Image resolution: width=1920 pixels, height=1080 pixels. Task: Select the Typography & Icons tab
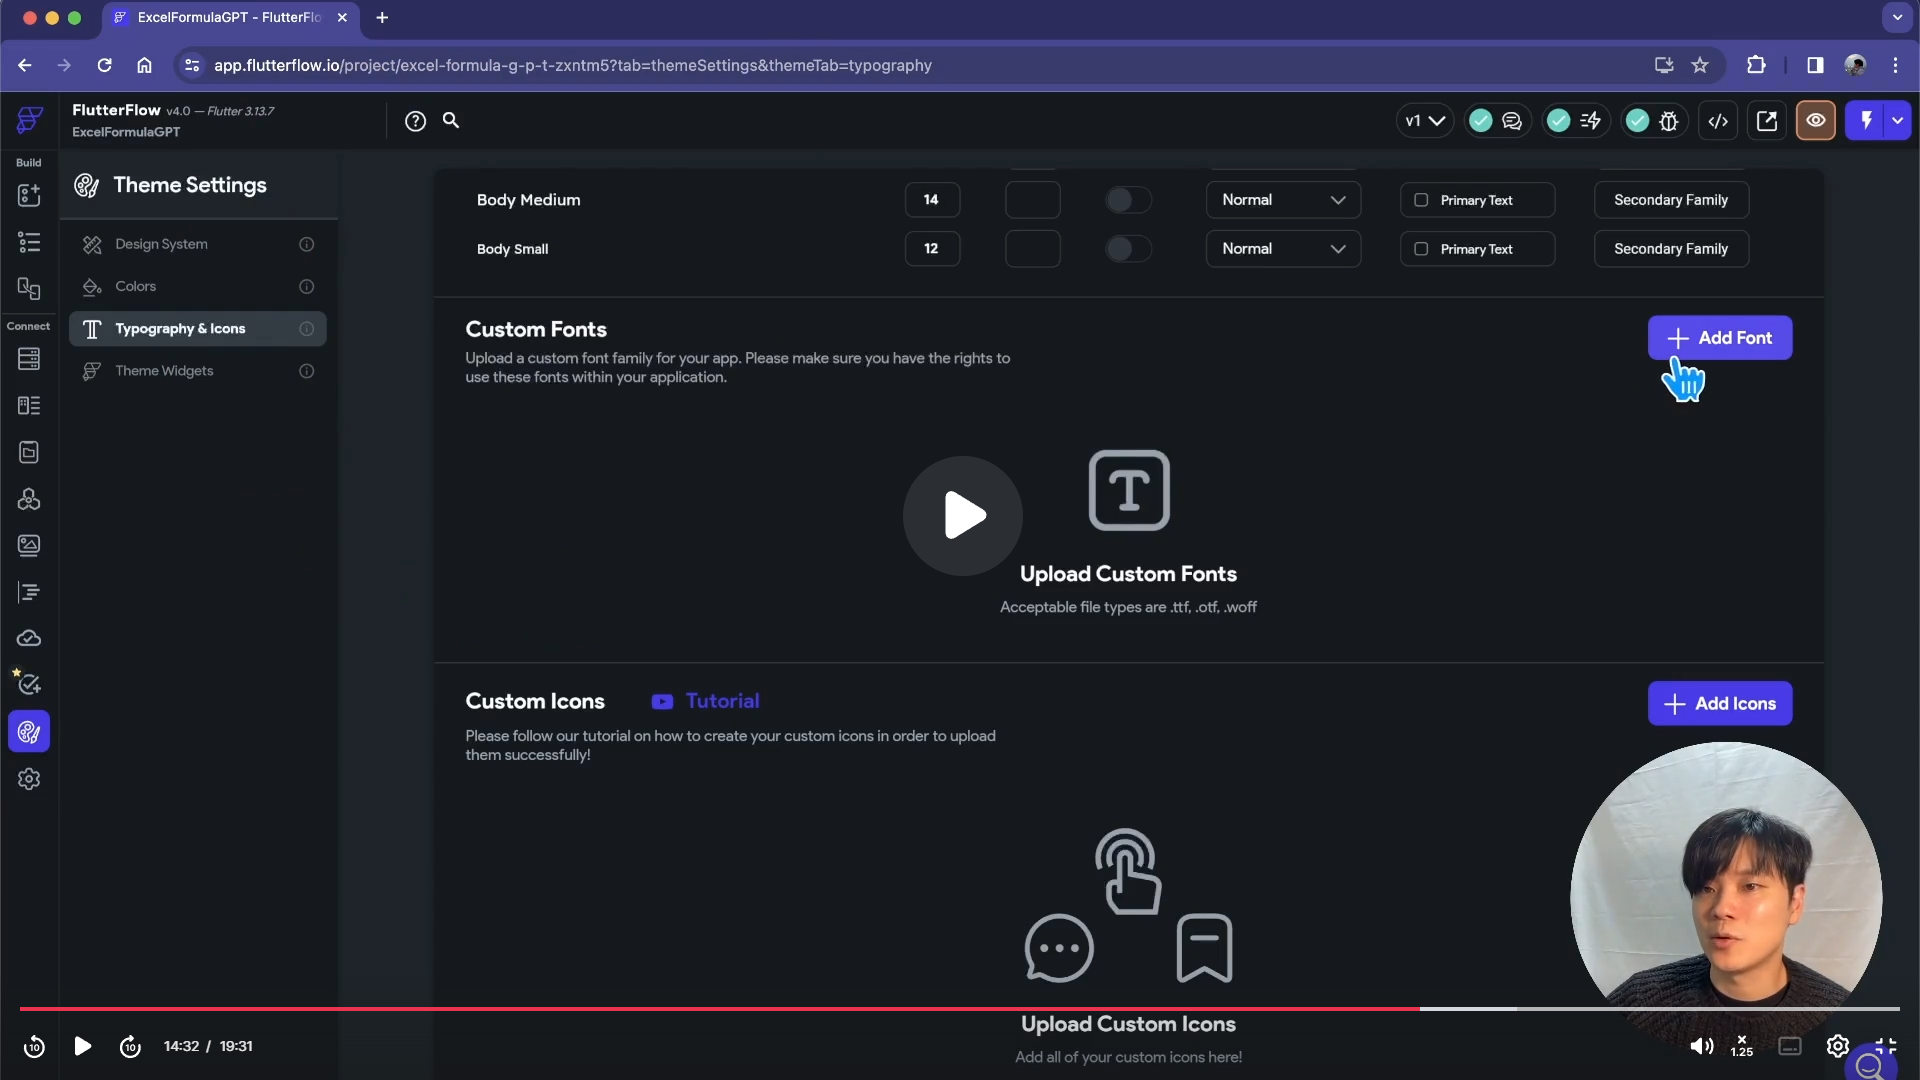point(198,329)
